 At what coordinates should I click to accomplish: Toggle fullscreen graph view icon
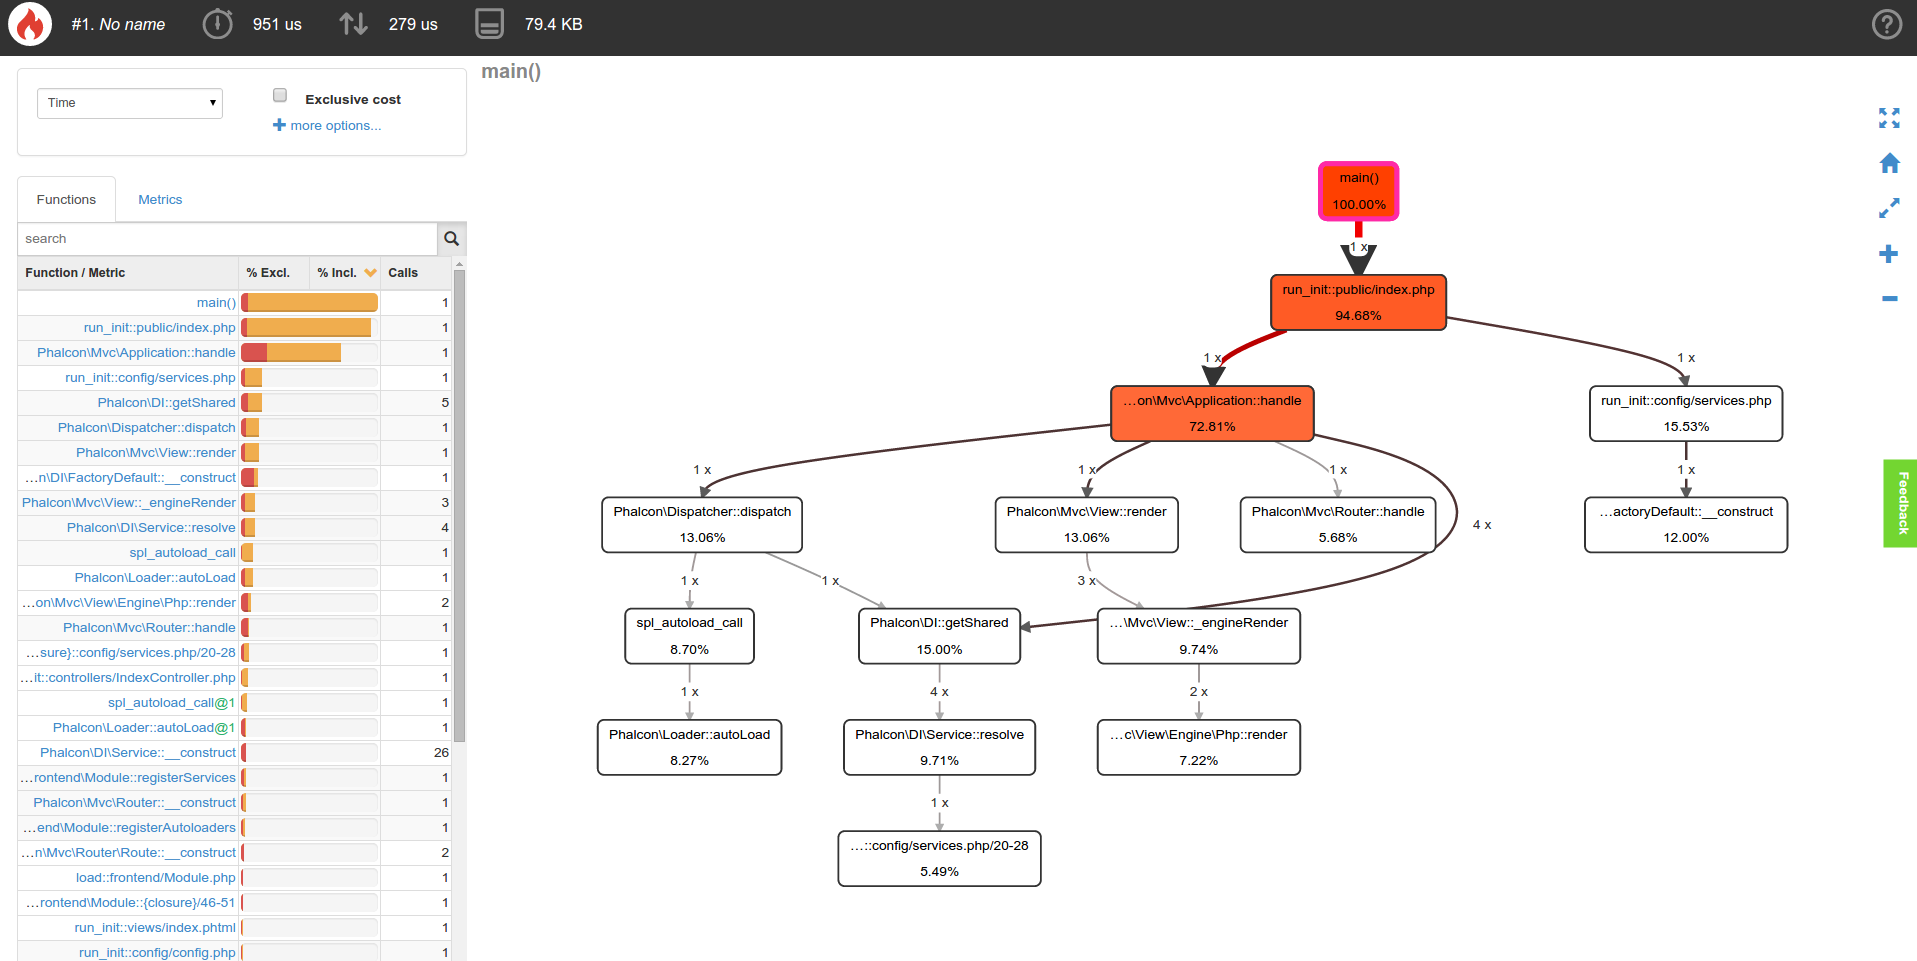coord(1889,118)
